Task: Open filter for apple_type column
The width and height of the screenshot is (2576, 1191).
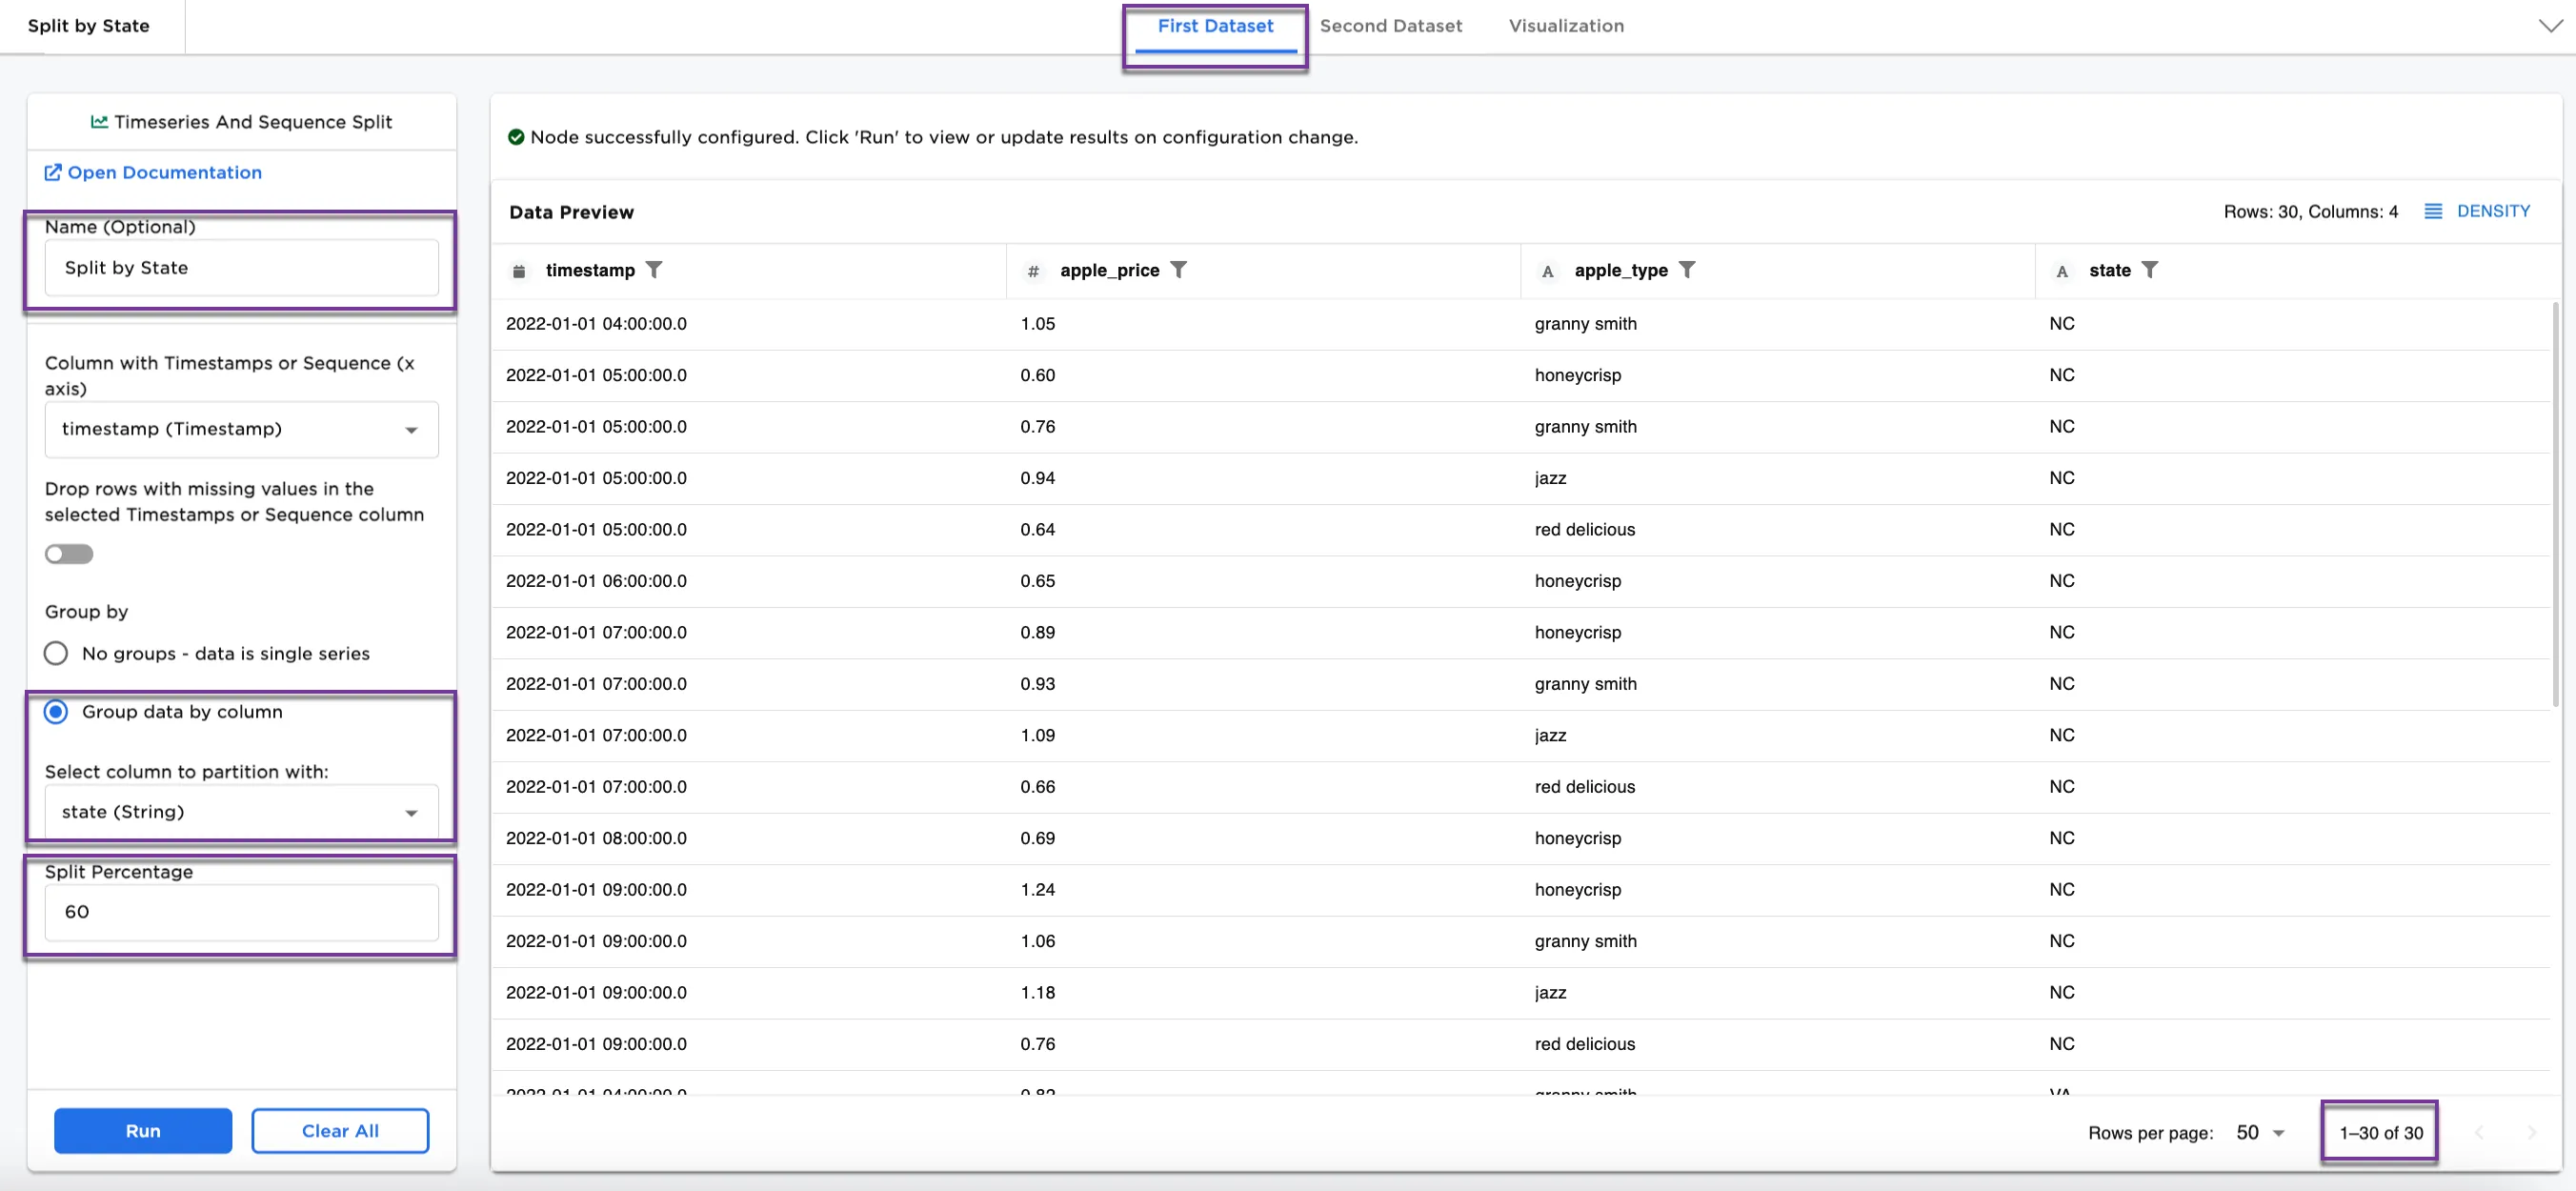Action: [x=1686, y=270]
